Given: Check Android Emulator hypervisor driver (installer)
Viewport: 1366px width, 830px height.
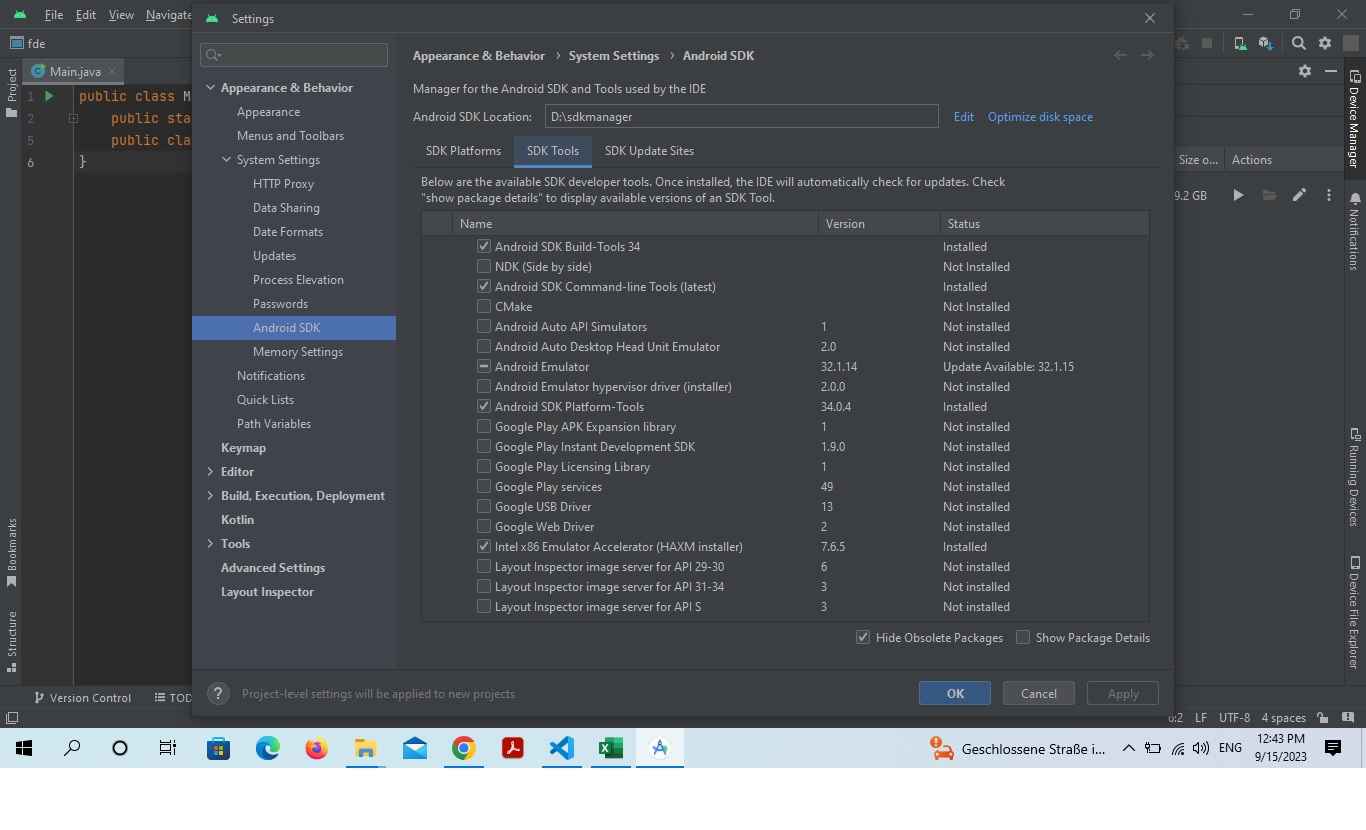Looking at the screenshot, I should 484,386.
